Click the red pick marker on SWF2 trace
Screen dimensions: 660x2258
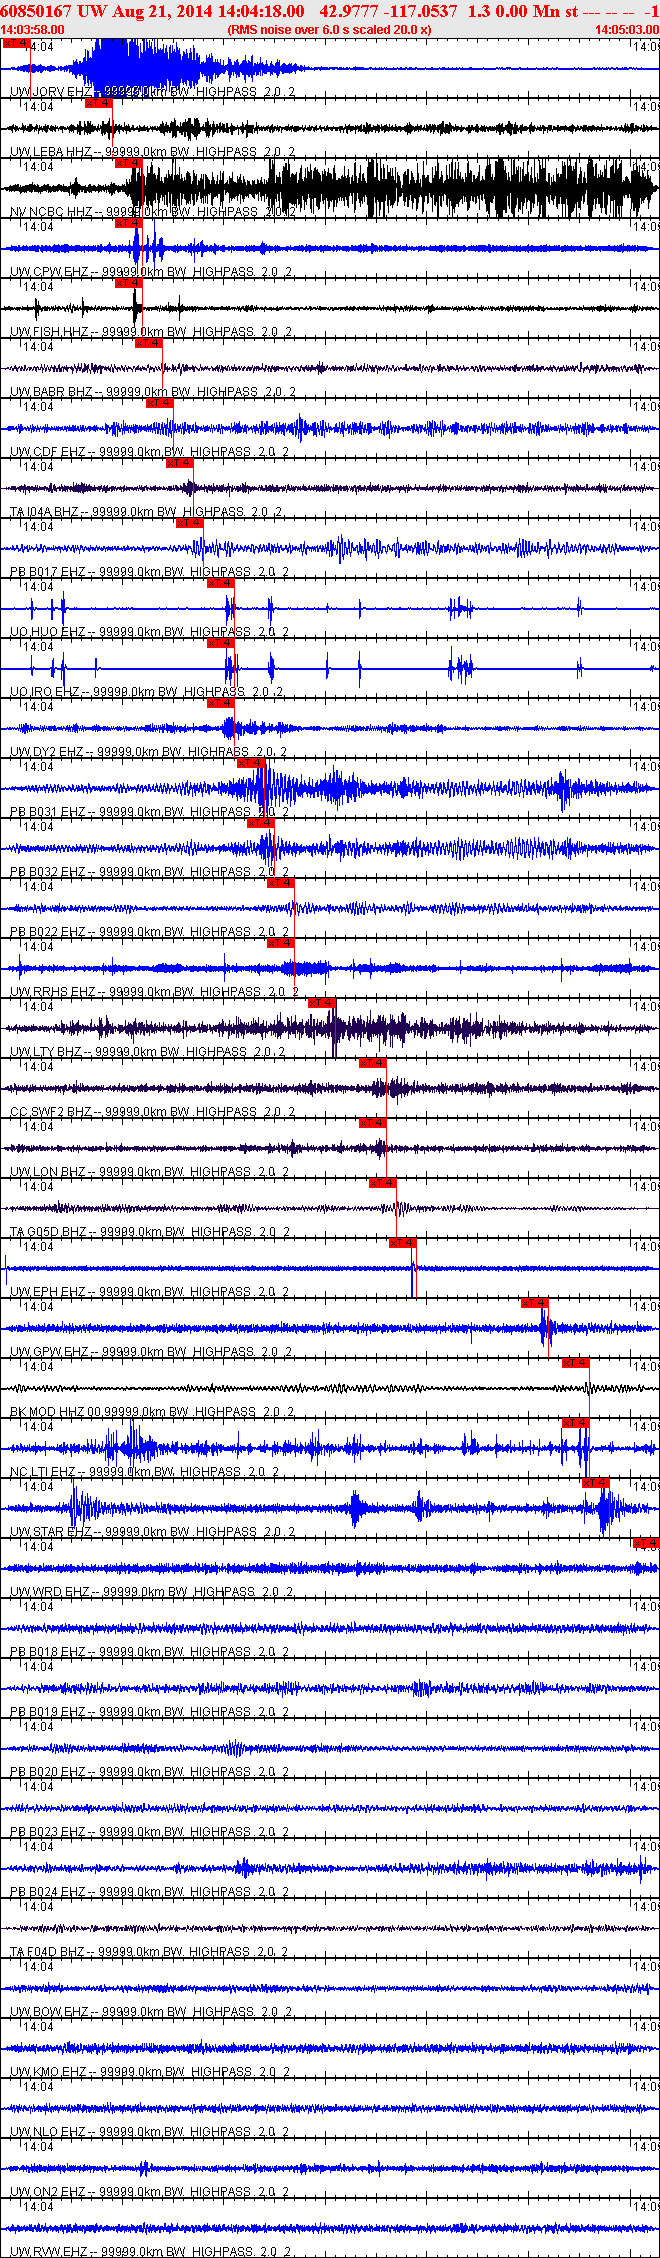373,1063
